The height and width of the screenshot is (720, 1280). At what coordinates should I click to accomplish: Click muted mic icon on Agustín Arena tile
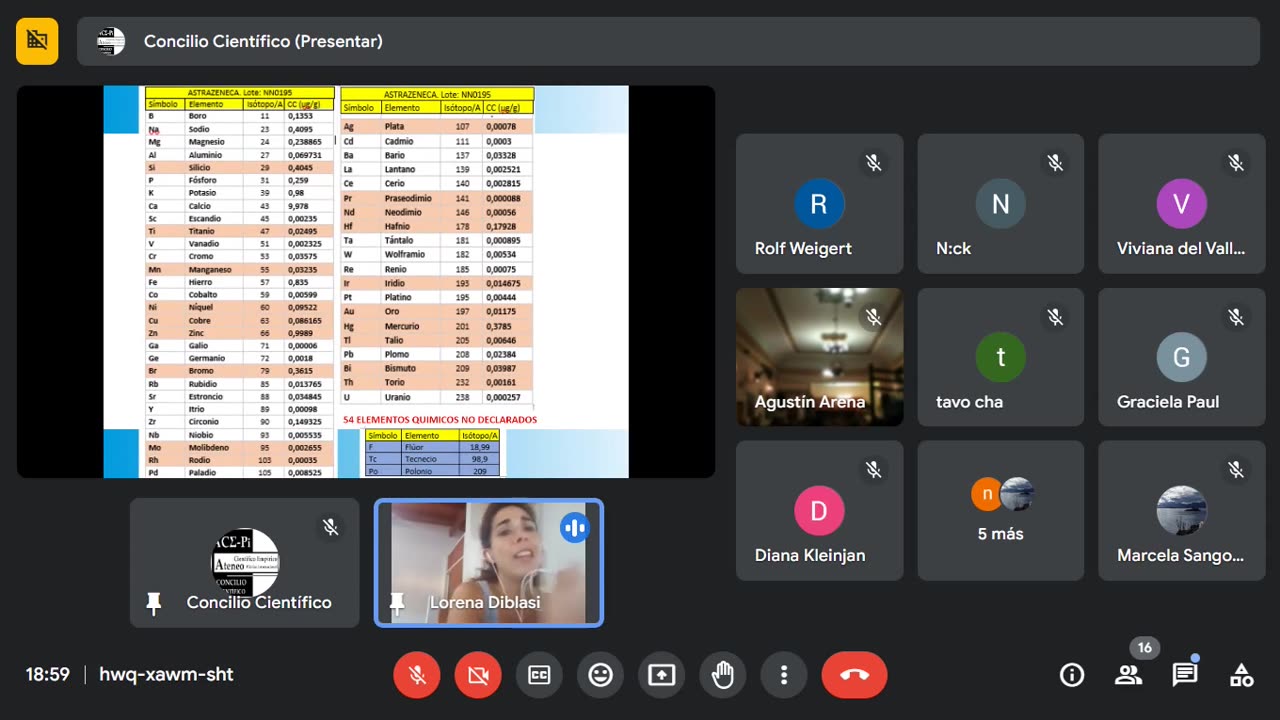874,316
